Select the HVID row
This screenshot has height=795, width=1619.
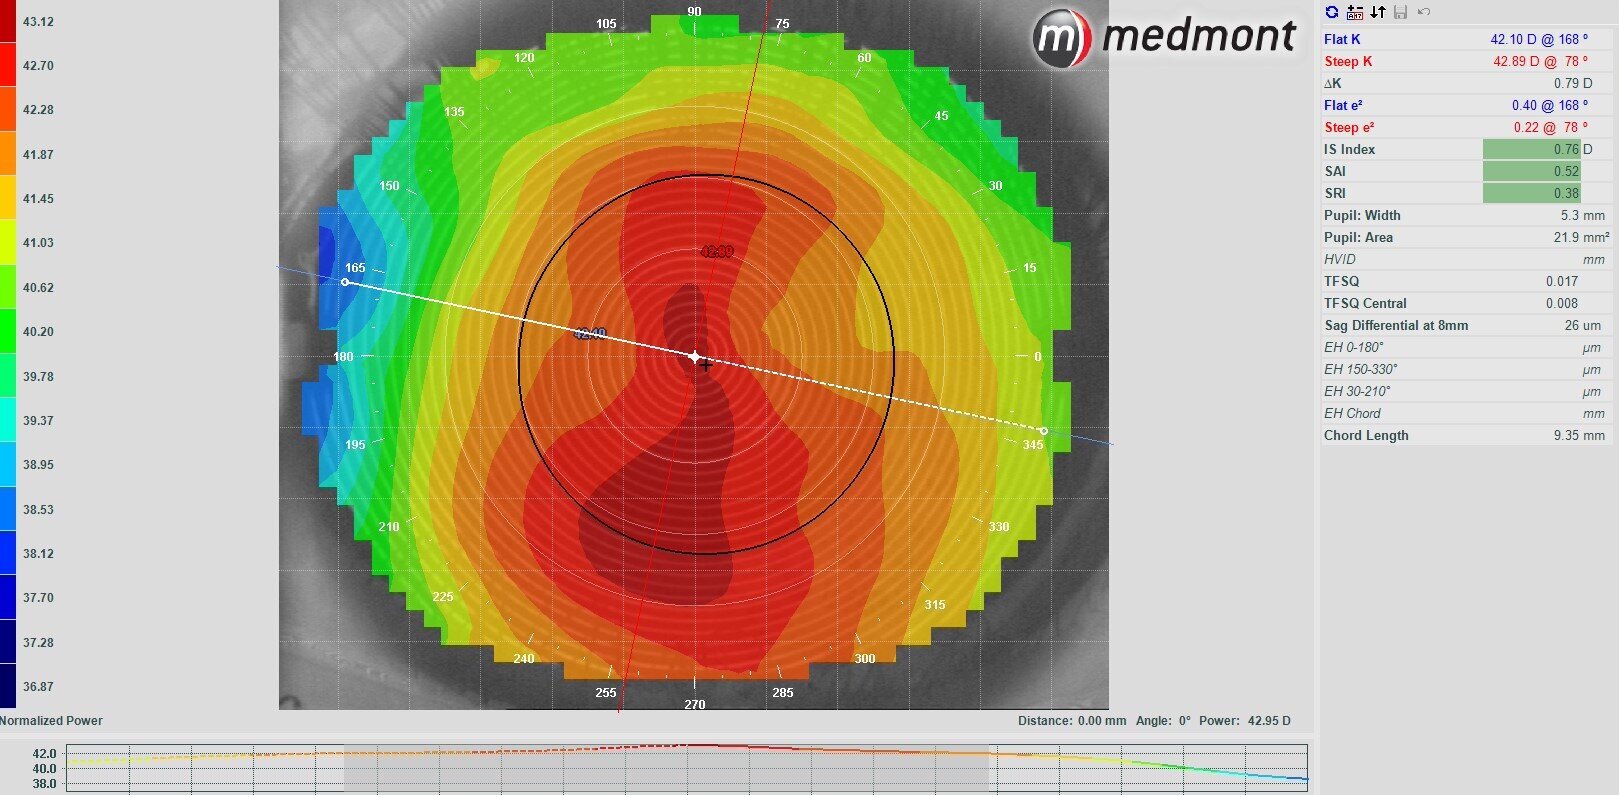tap(1466, 259)
